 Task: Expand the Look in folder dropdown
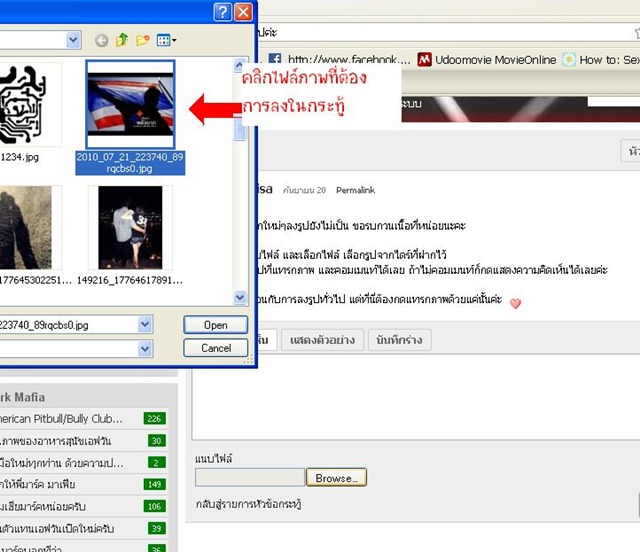click(x=73, y=40)
